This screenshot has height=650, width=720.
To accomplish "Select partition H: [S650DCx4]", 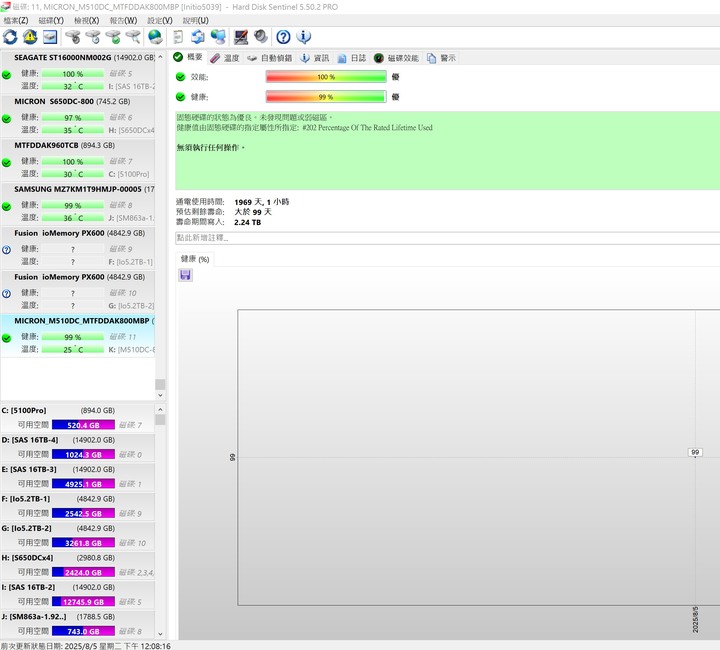I will click(x=77, y=565).
